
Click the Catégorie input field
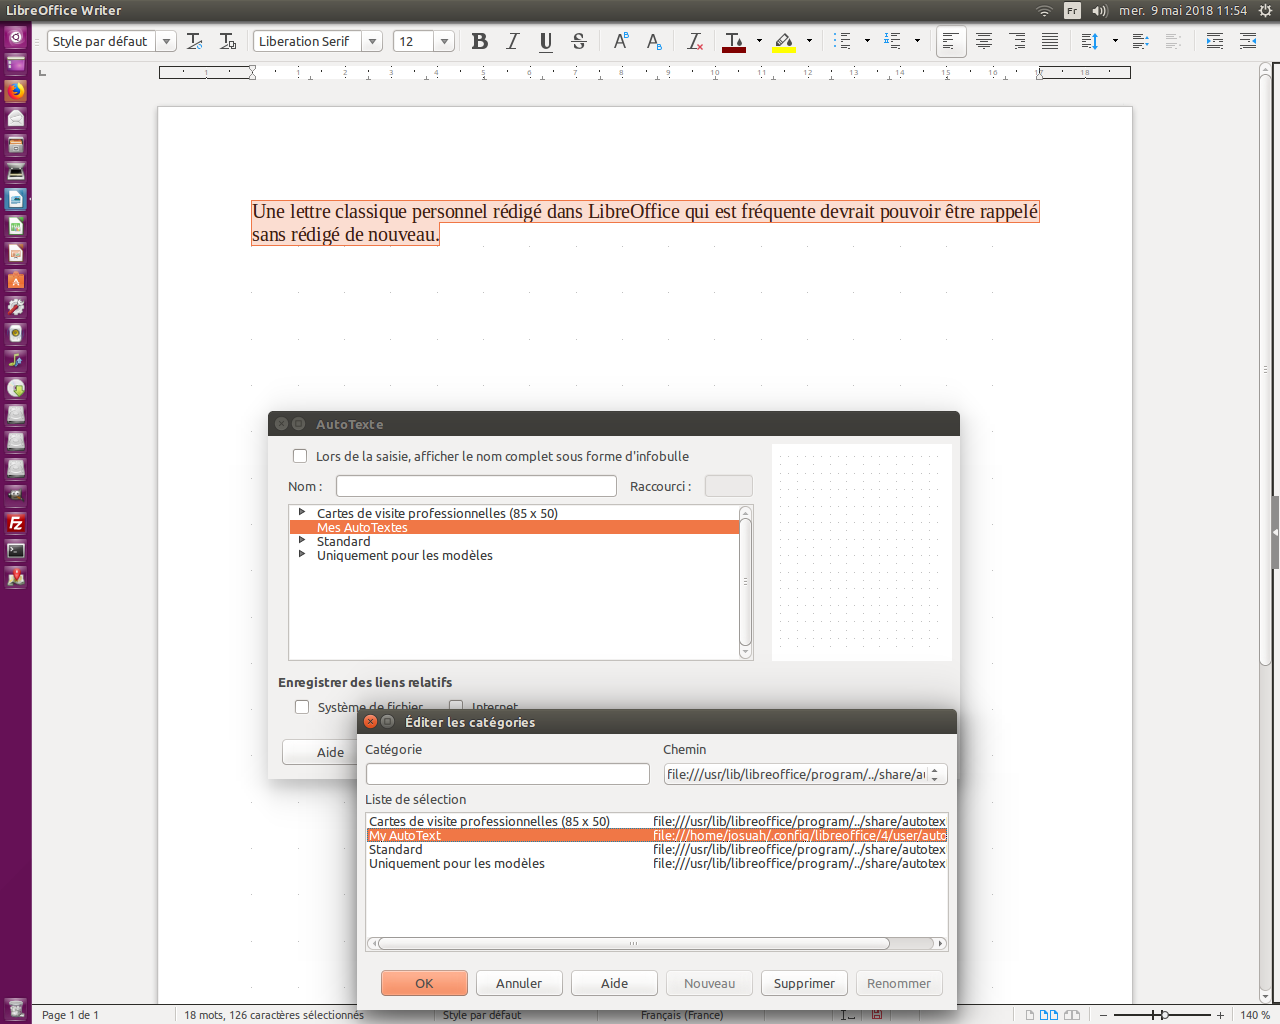(508, 774)
